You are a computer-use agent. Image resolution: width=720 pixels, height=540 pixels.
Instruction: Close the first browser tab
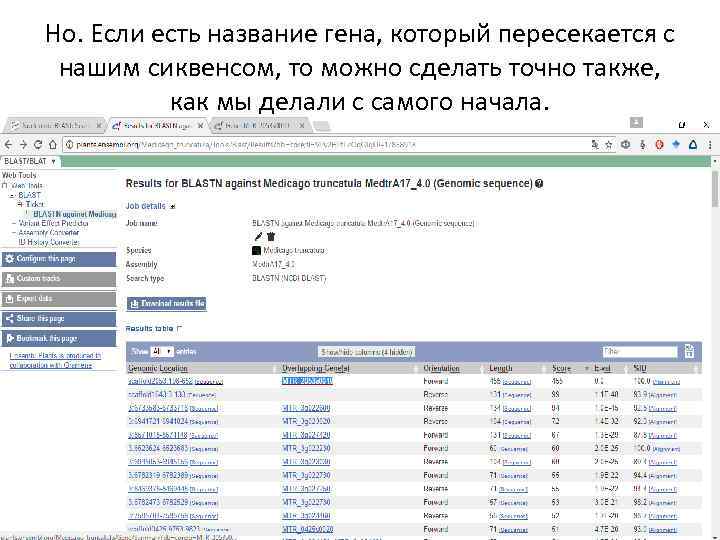tap(98, 125)
